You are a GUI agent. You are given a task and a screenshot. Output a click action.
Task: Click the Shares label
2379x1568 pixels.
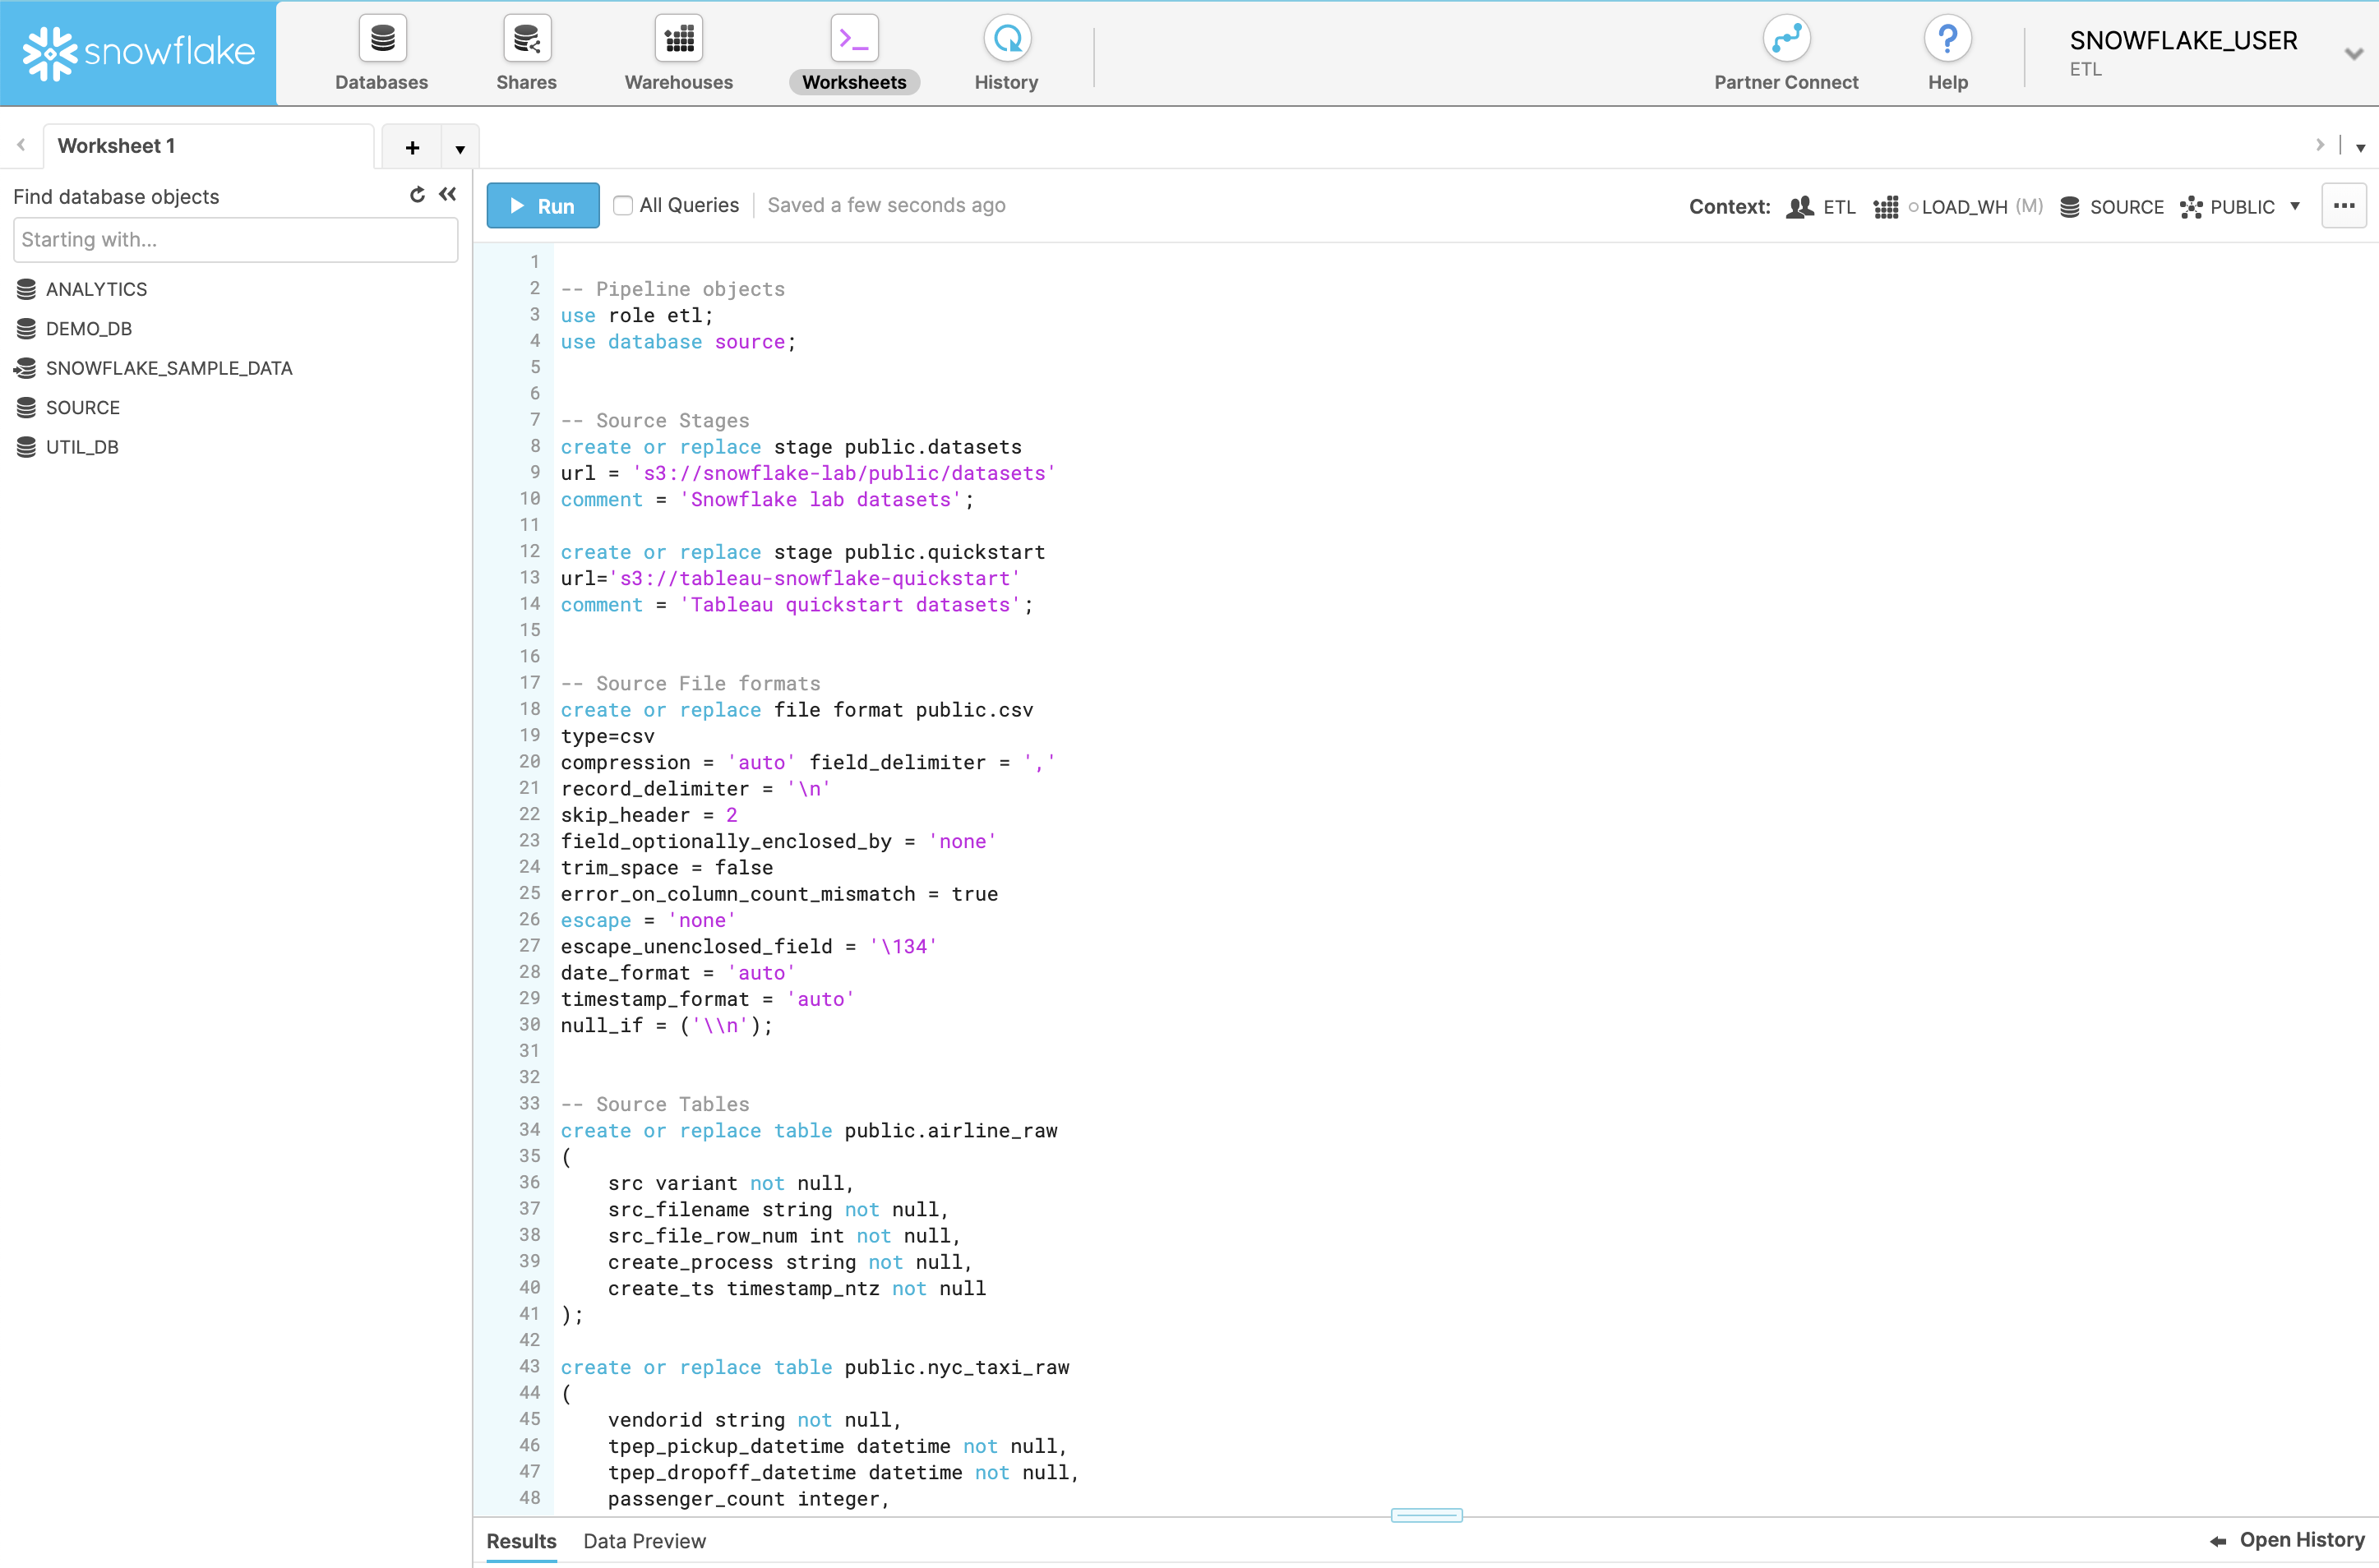tap(527, 82)
